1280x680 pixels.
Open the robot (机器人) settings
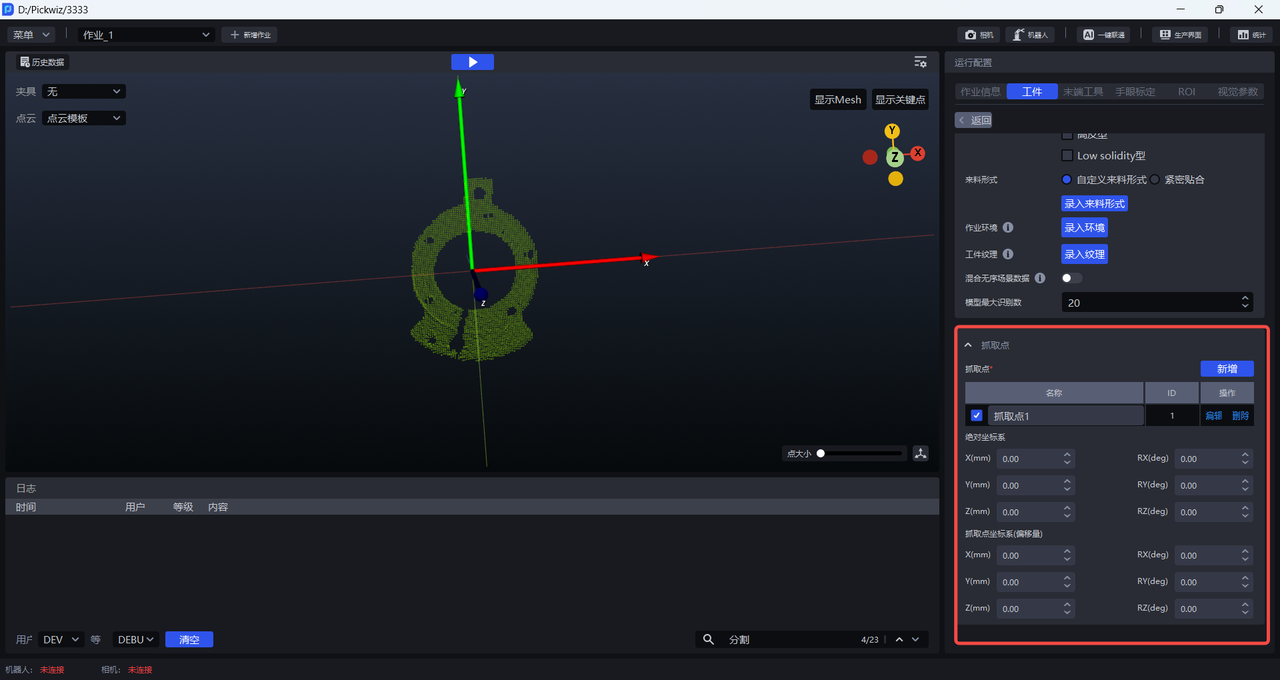(1030, 34)
